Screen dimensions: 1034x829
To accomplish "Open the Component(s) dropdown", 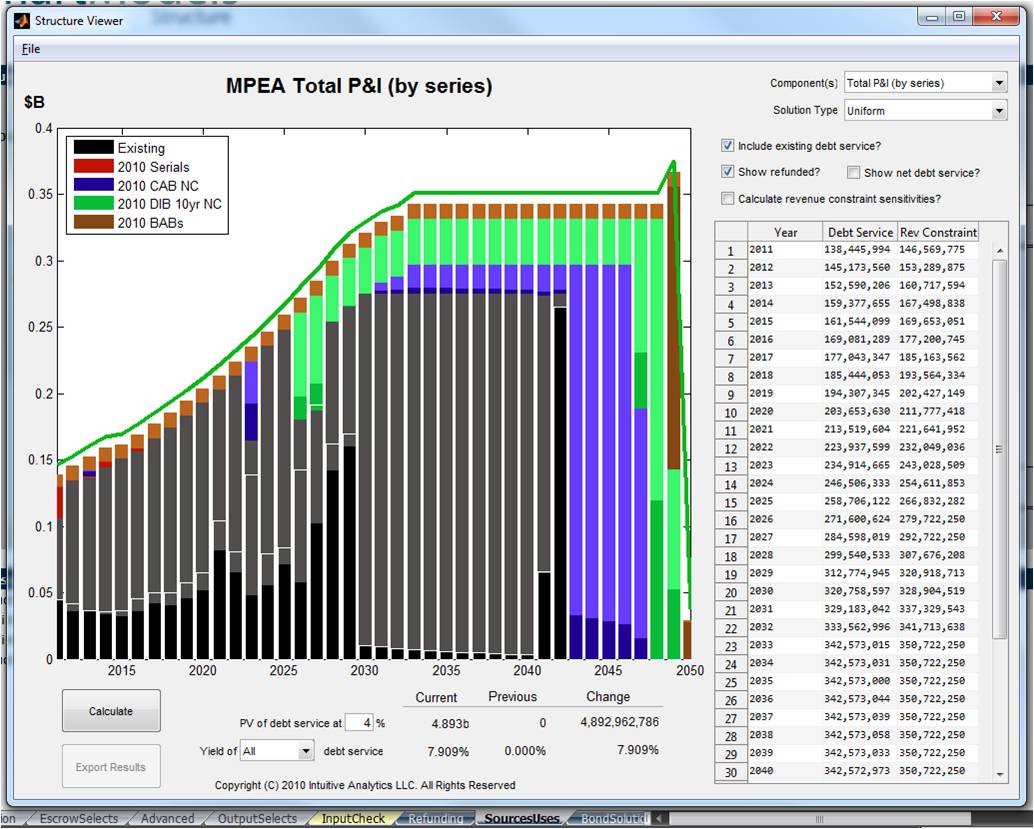I will click(999, 83).
